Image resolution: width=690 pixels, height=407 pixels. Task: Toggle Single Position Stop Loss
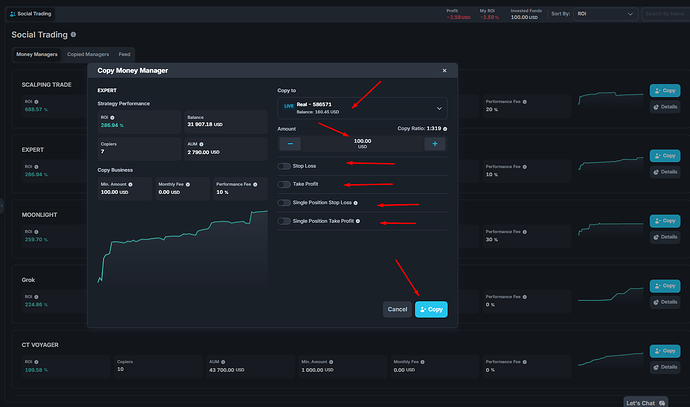click(284, 203)
